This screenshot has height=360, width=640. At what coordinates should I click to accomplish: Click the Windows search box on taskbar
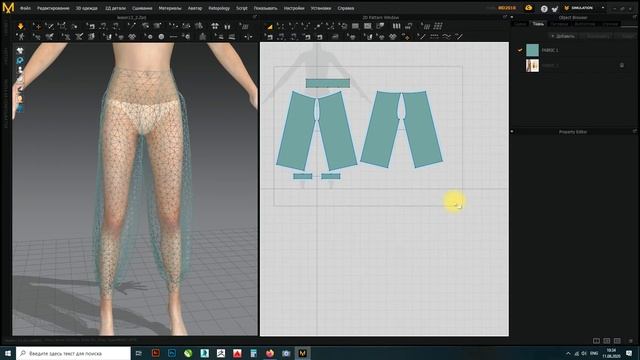coord(73,353)
